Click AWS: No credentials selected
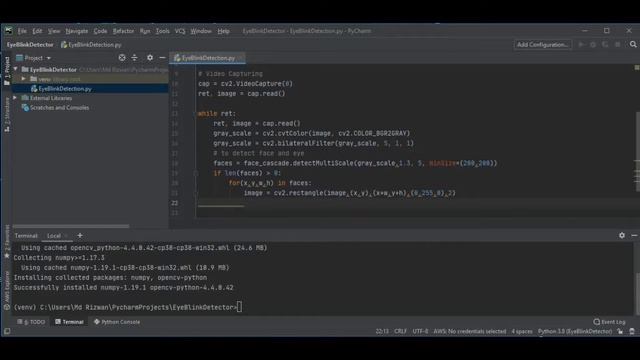This screenshot has height=360, width=640. click(x=470, y=331)
